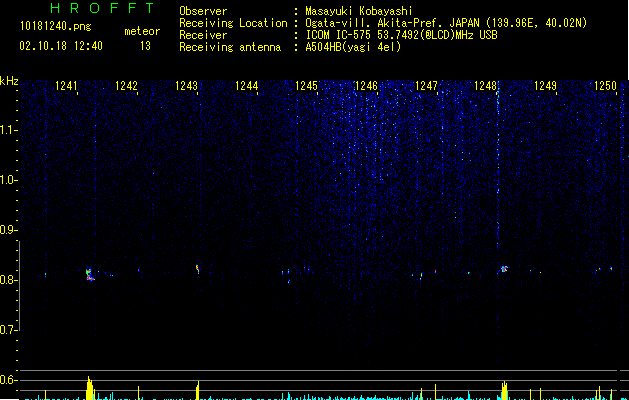Click the Receiving antenna label
The width and height of the screenshot is (629, 400).
pos(230,47)
